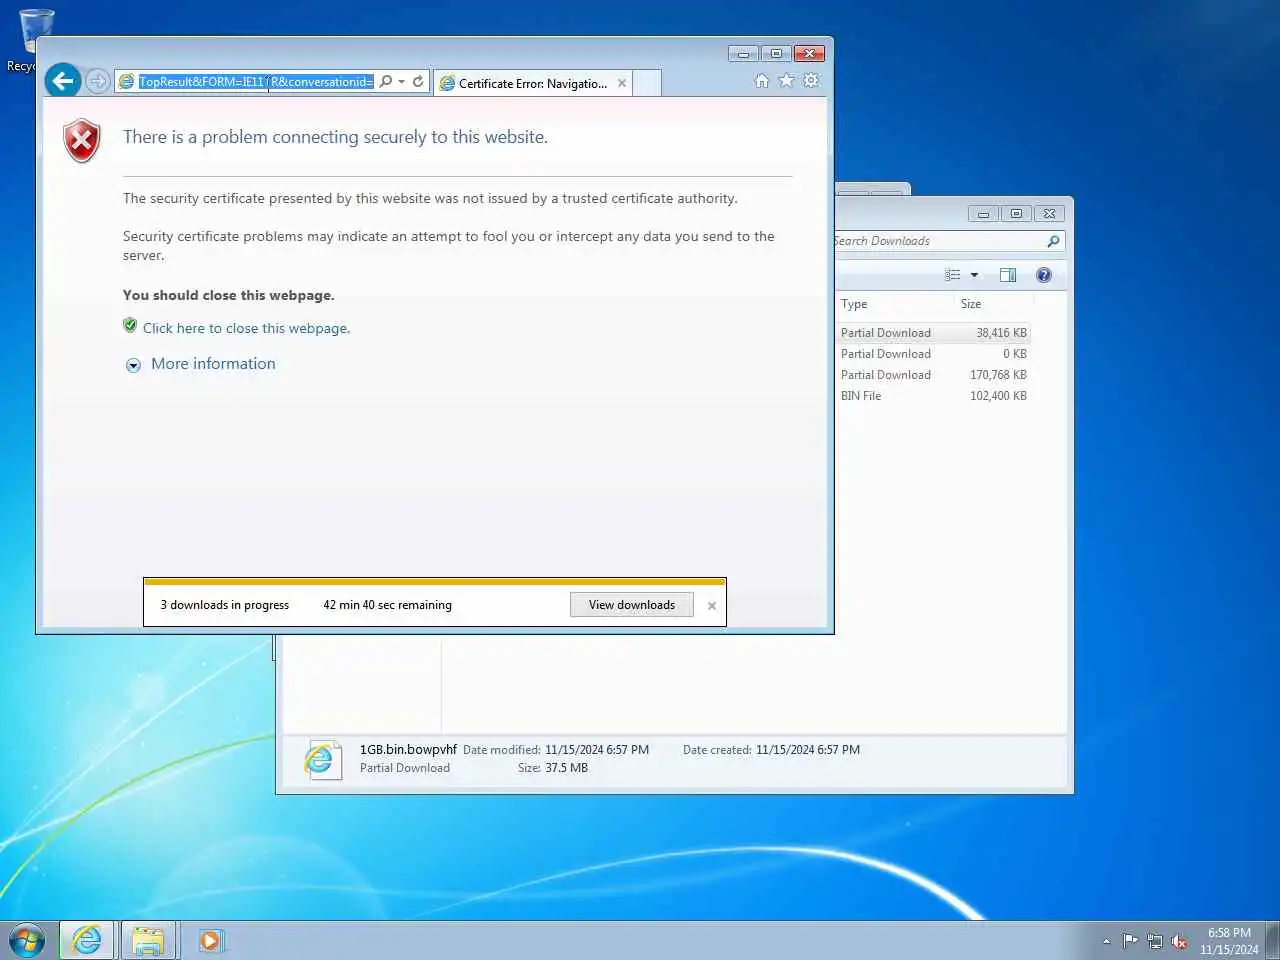Click the muted volume tray icon
Viewport: 1280px width, 960px height.
(x=1180, y=941)
